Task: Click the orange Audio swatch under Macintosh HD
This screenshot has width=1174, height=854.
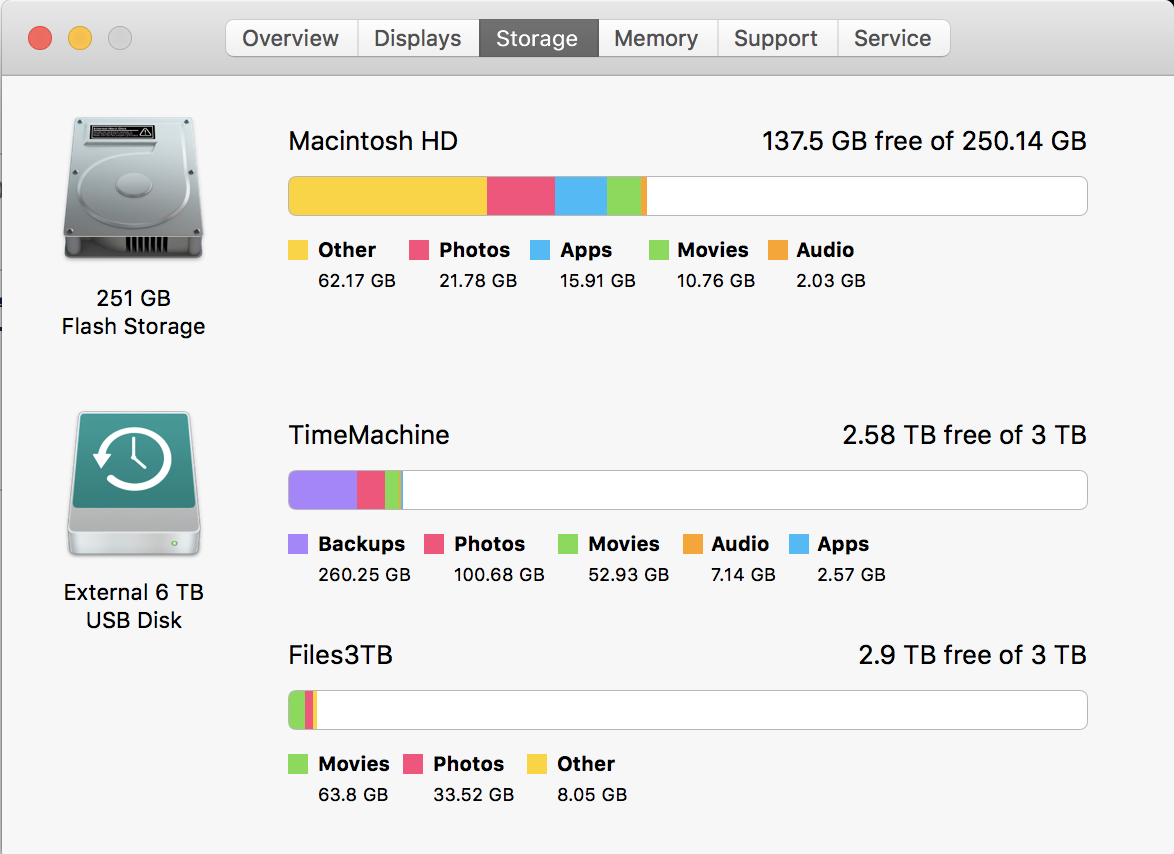Action: 778,250
